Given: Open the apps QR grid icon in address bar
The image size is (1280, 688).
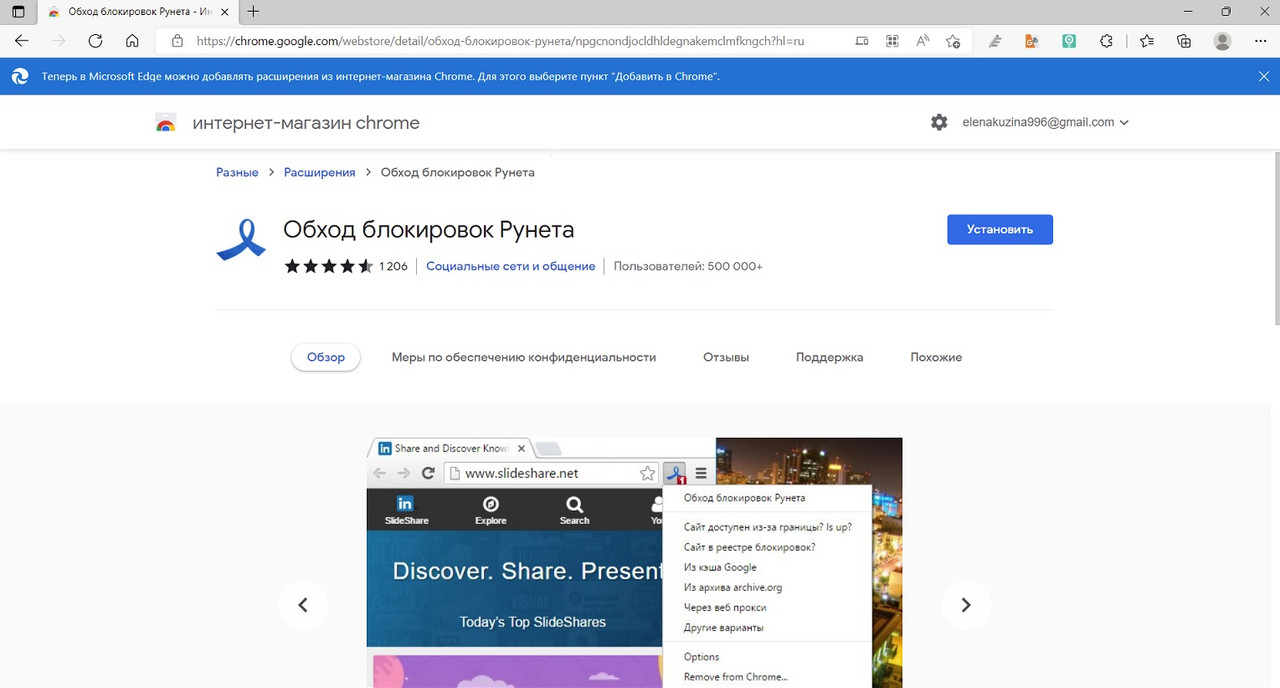Looking at the screenshot, I should 892,41.
